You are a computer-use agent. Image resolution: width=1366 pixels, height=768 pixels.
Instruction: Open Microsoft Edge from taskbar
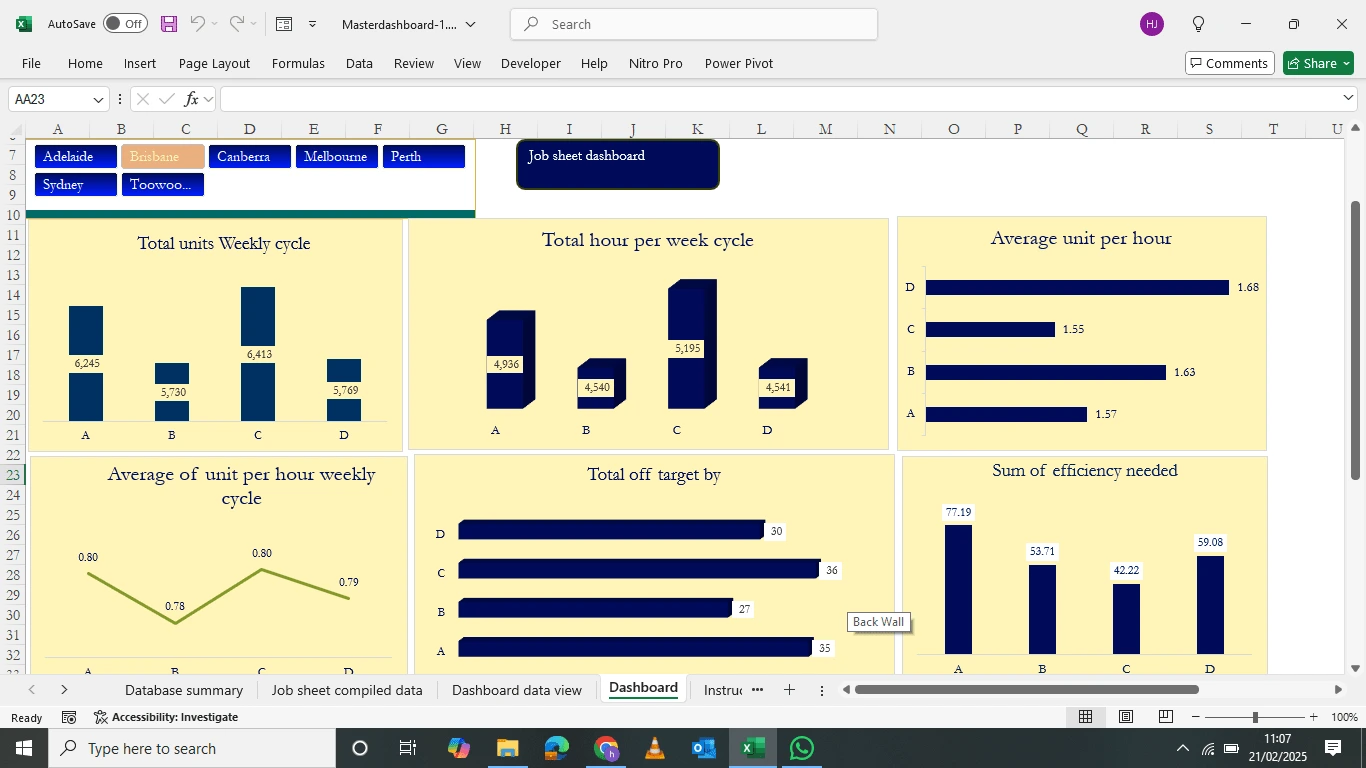coord(557,748)
